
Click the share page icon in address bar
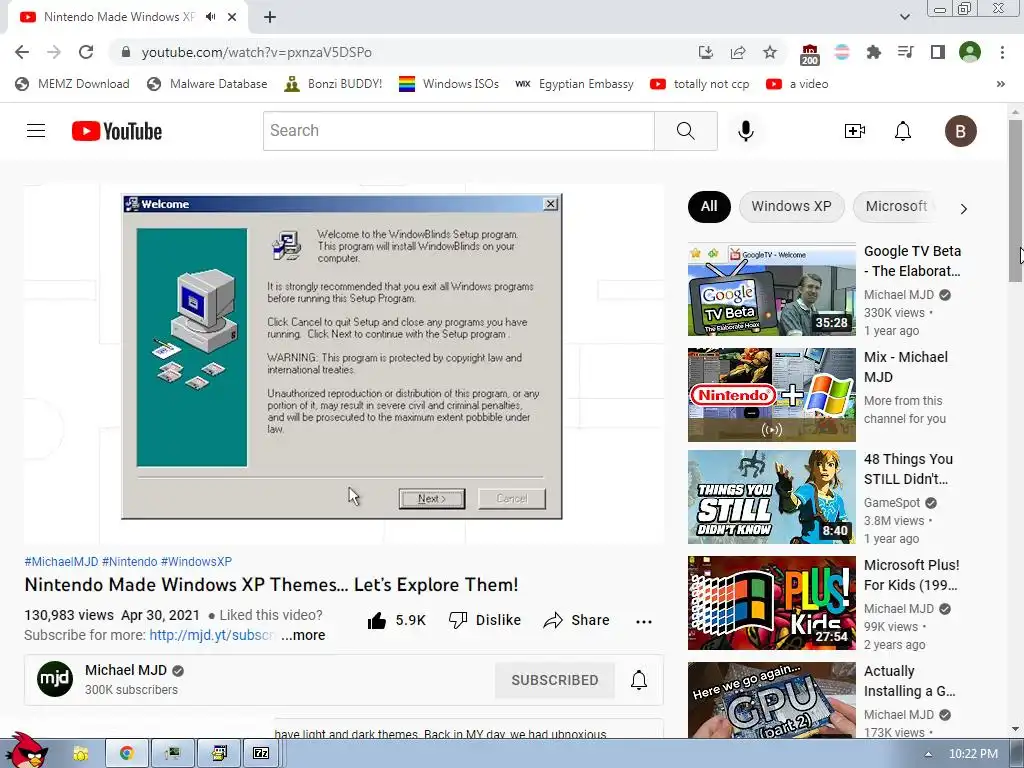[x=738, y=52]
